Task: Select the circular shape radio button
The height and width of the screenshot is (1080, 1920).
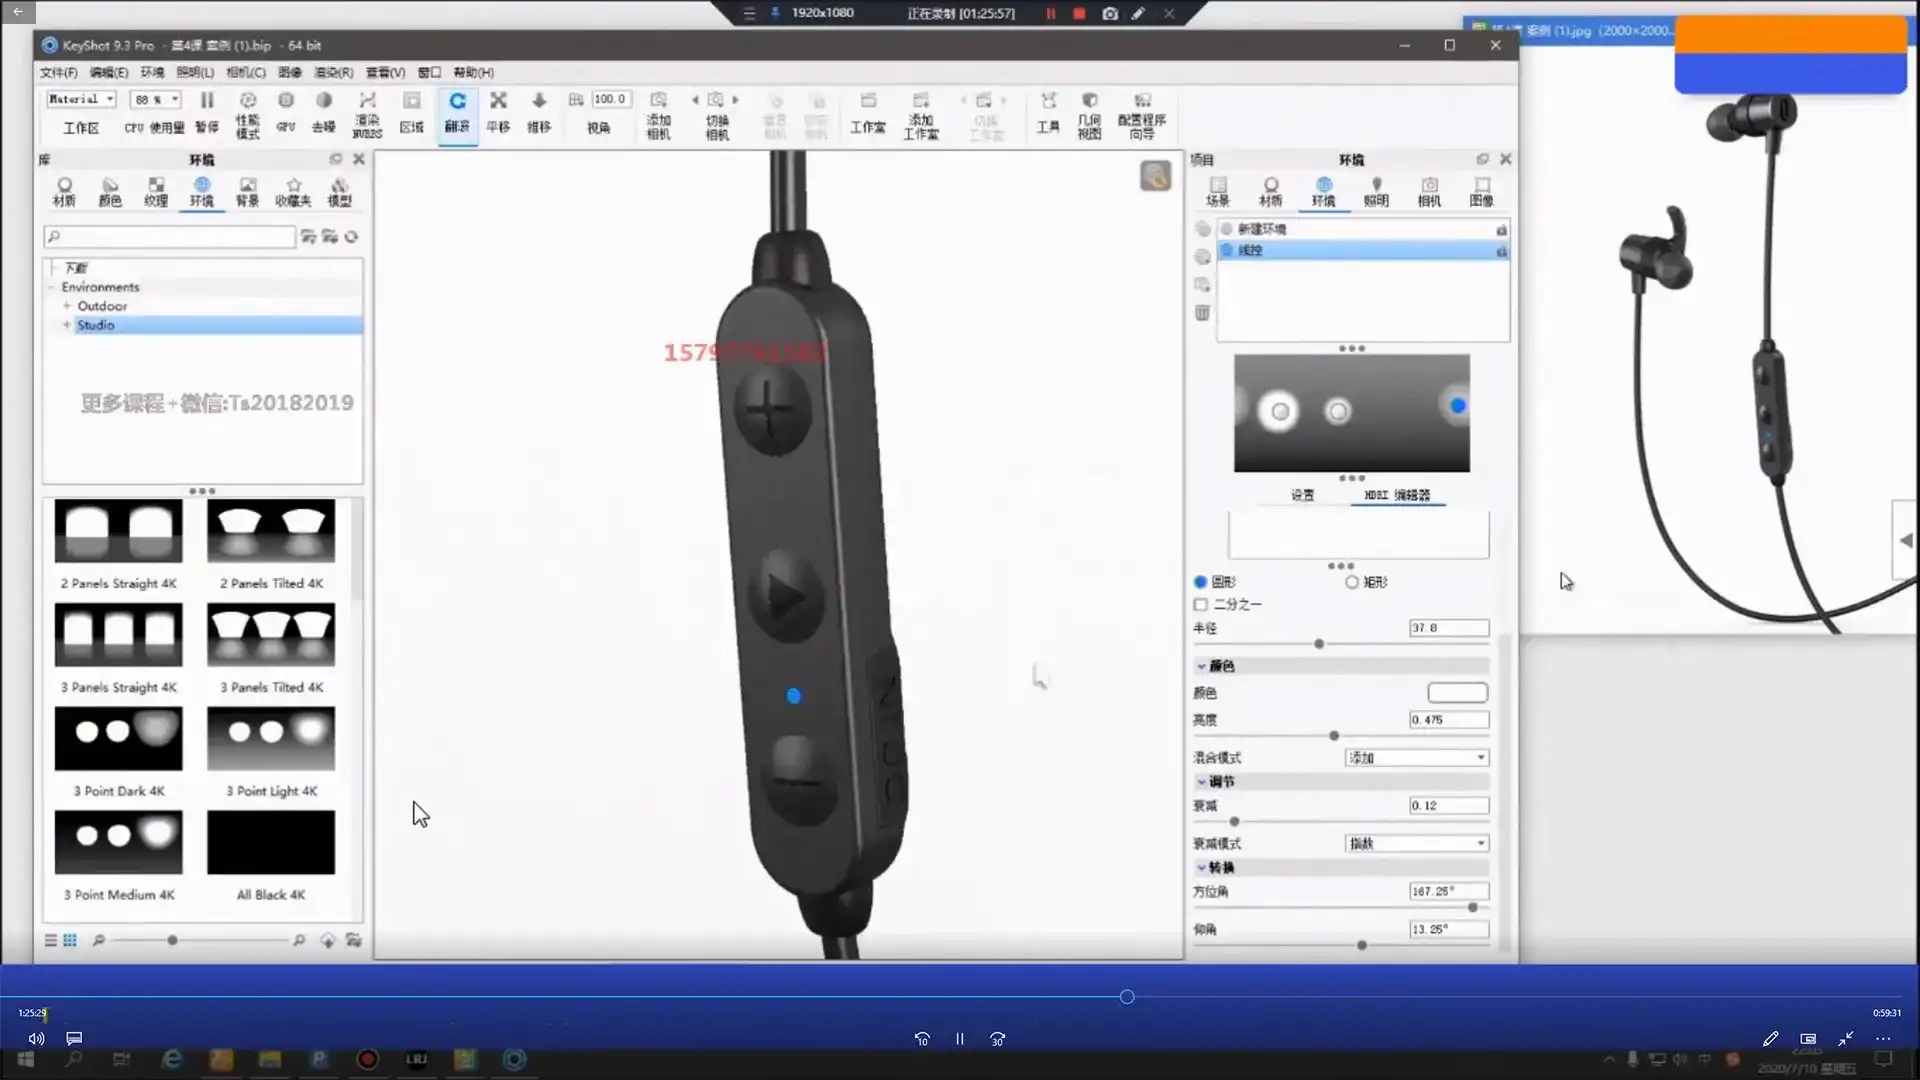Action: [1201, 582]
